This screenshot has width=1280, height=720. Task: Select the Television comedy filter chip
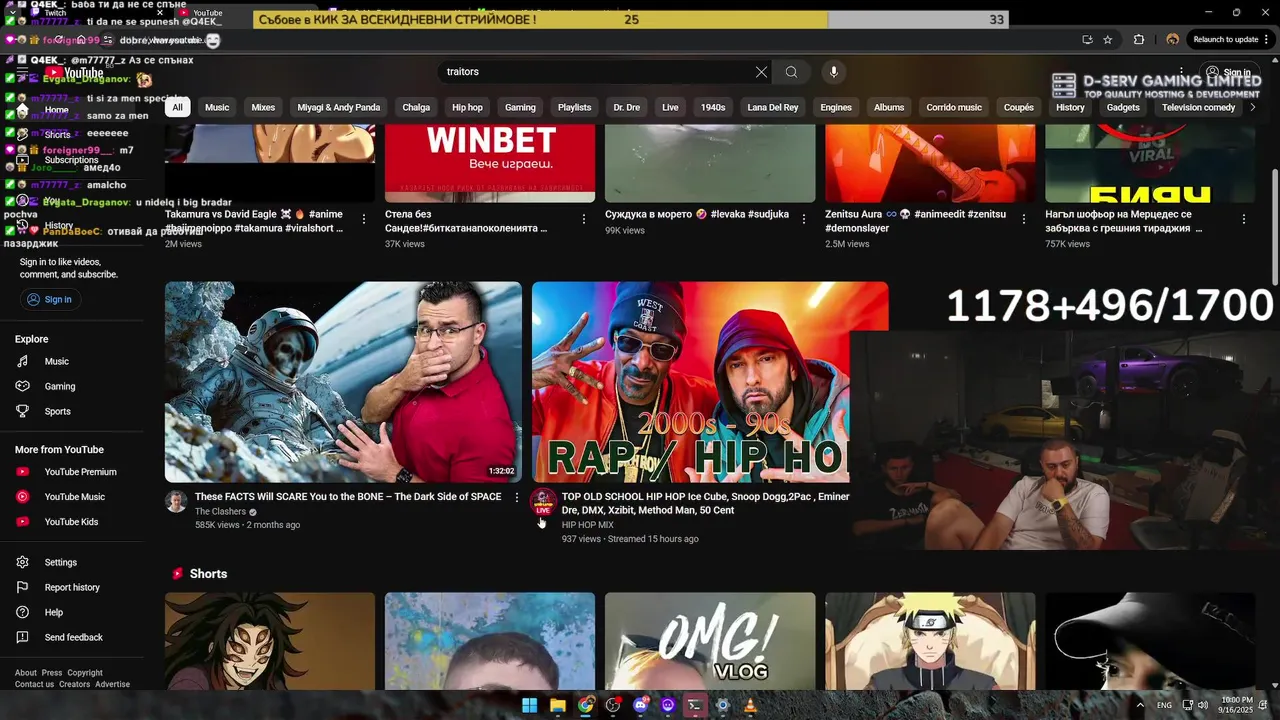(x=1198, y=107)
